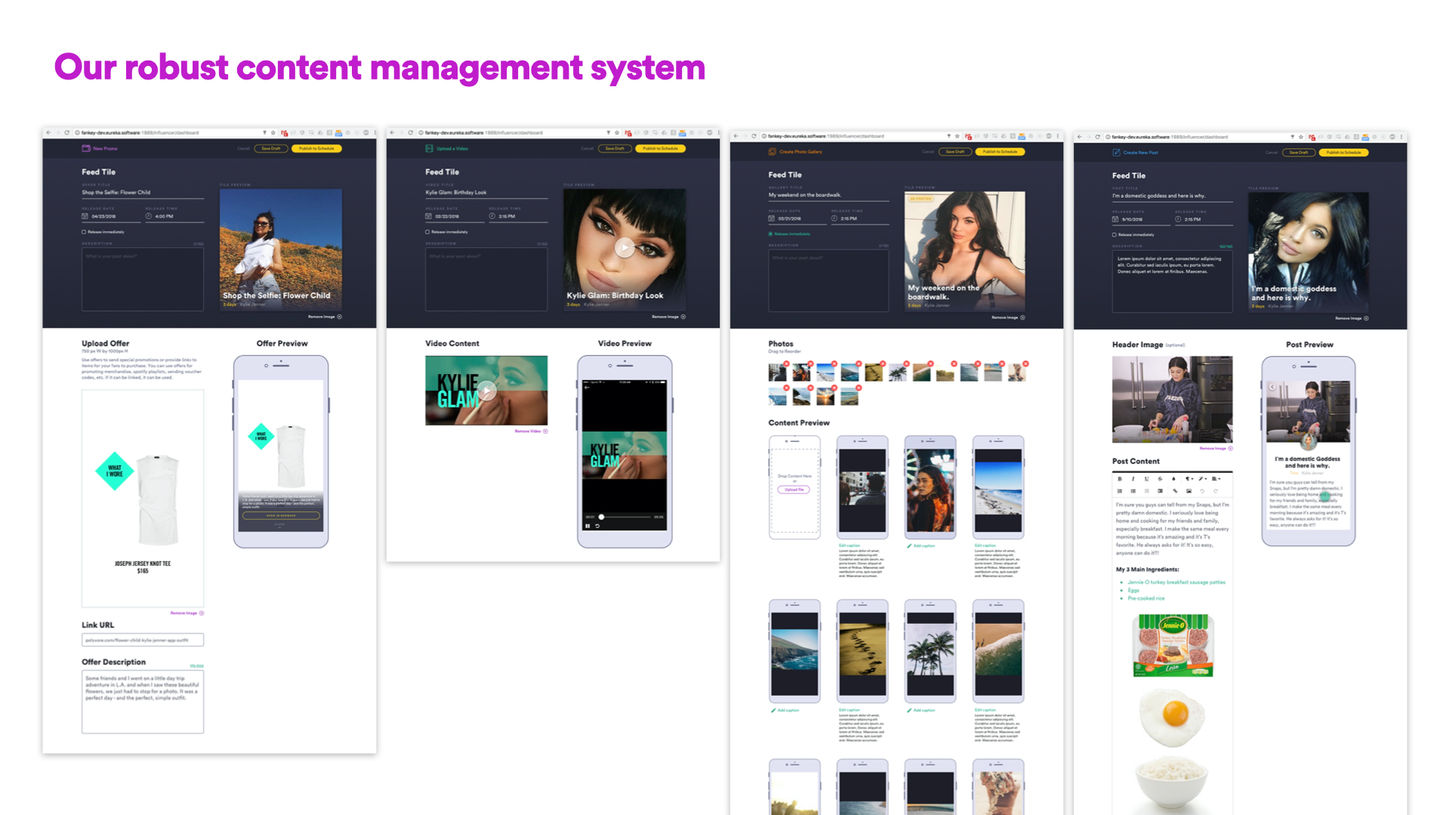This screenshot has height=815, width=1450.
Task: Click the Offer Description text area
Action: (143, 701)
